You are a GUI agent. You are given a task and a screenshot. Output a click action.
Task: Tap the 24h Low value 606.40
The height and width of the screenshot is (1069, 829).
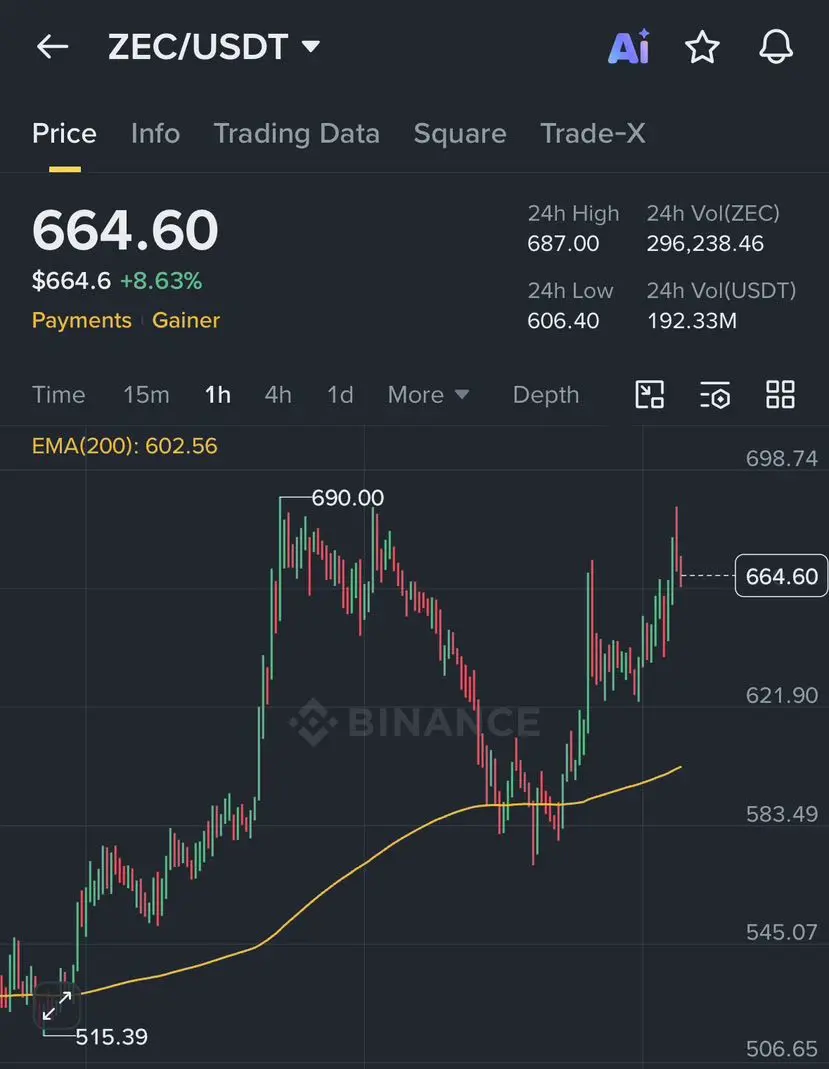point(563,320)
